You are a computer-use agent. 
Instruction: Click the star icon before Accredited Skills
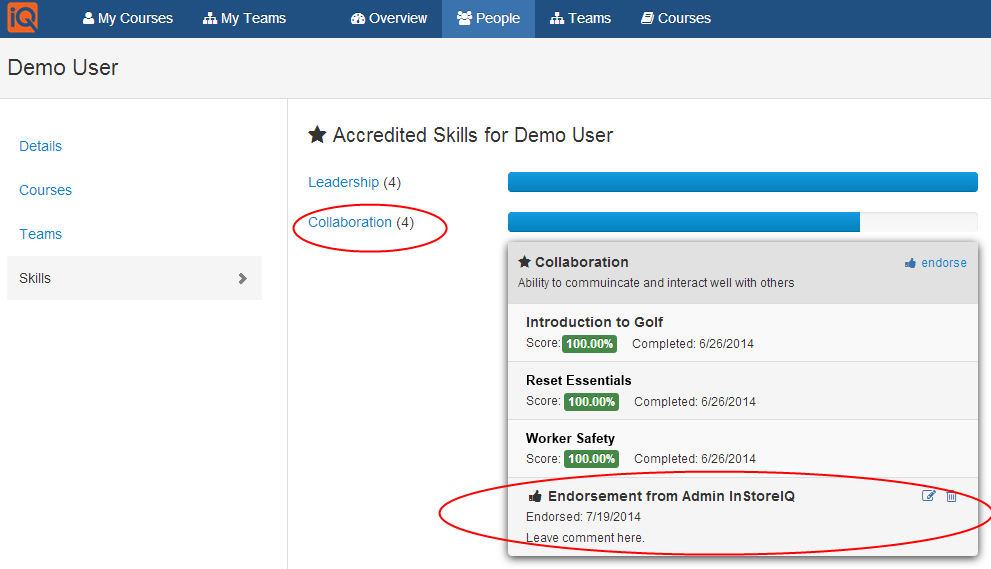tap(317, 134)
